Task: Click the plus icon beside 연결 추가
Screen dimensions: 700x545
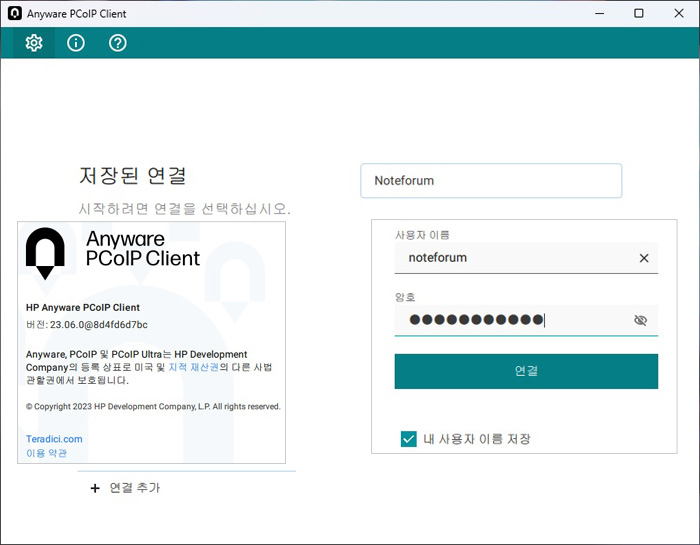Action: (95, 488)
